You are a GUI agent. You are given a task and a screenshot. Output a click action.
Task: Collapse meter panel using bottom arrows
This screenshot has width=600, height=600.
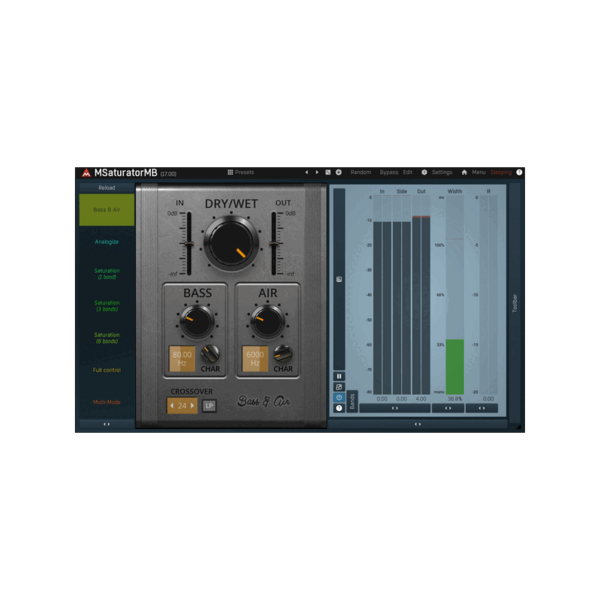point(418,424)
